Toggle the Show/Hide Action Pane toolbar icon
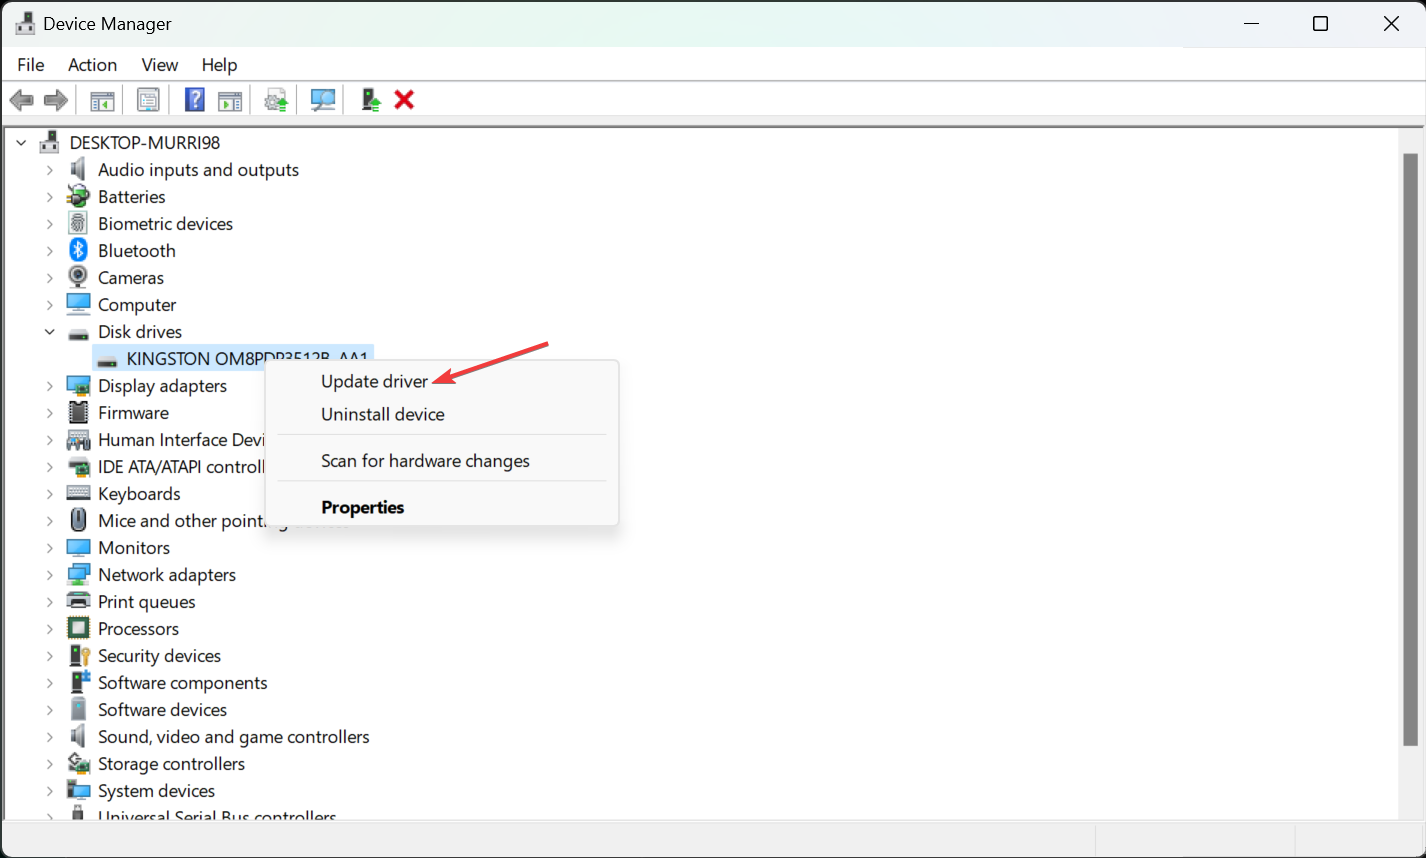 230,100
